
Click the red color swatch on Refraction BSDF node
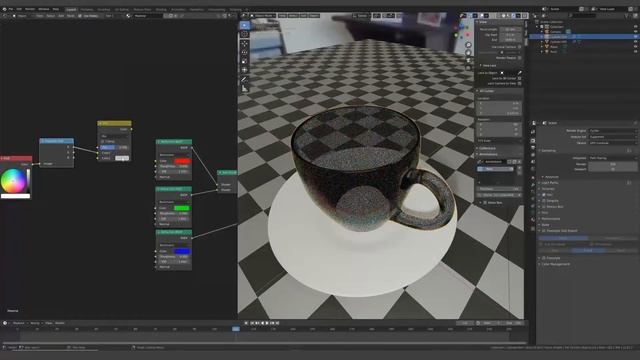click(x=181, y=161)
